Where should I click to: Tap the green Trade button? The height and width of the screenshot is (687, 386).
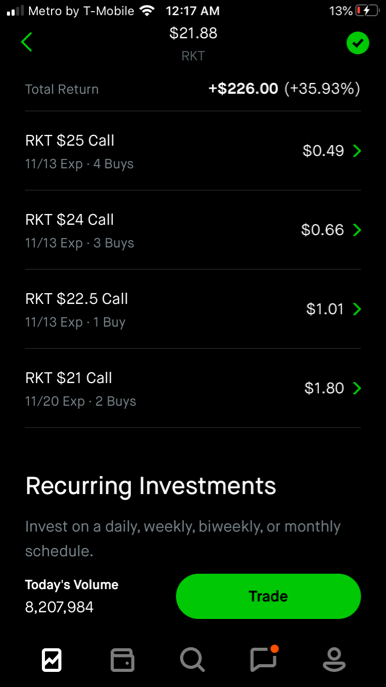(268, 596)
